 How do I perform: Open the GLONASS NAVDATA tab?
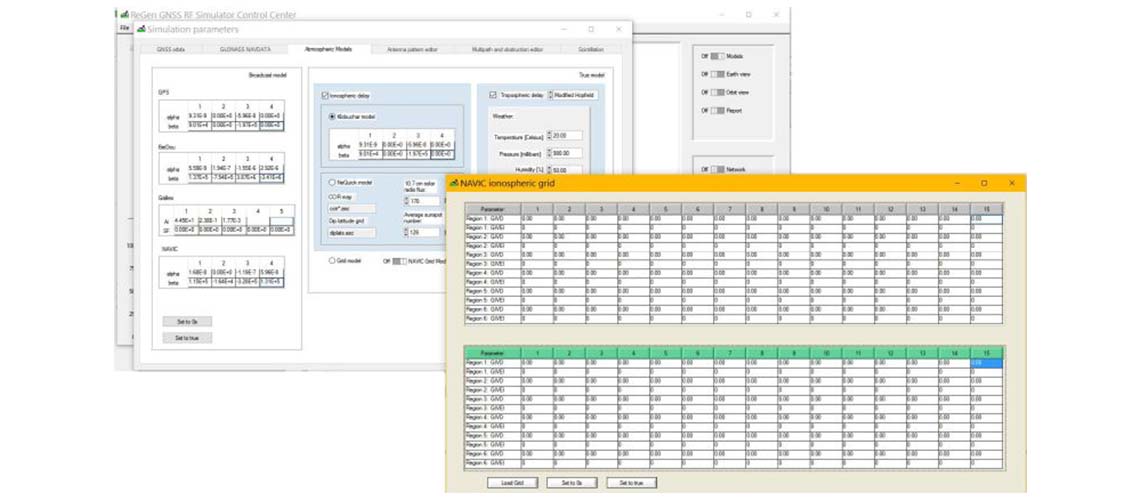pos(245,49)
